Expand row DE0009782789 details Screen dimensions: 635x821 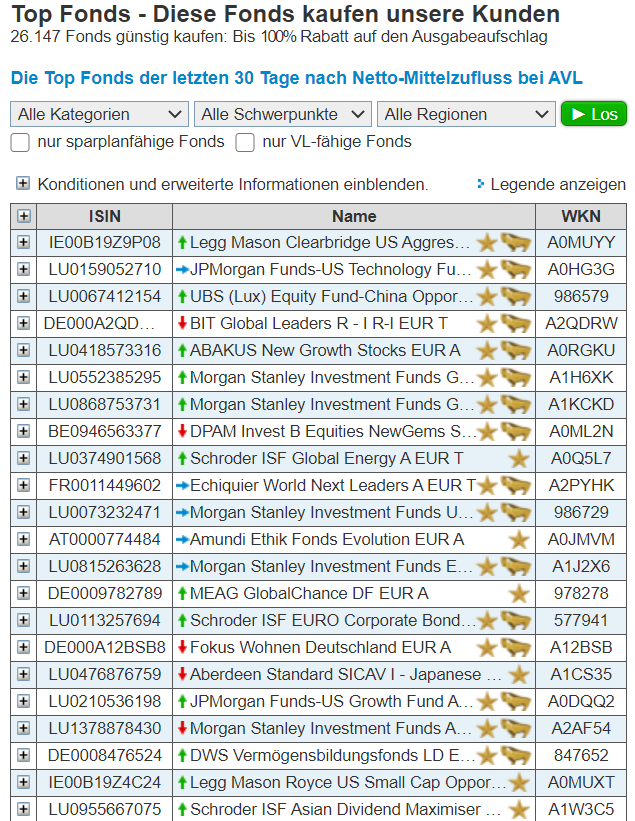coord(24,593)
